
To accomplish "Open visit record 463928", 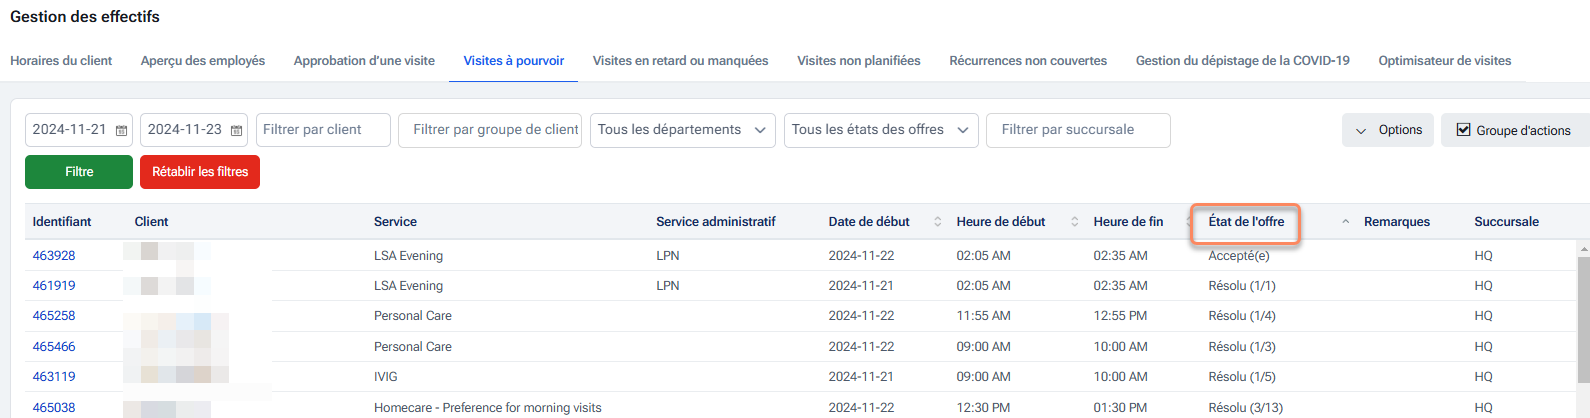I will (x=54, y=256).
